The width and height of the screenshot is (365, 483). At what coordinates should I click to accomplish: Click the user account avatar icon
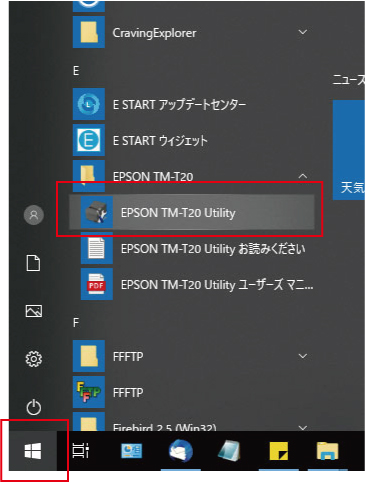tap(34, 215)
